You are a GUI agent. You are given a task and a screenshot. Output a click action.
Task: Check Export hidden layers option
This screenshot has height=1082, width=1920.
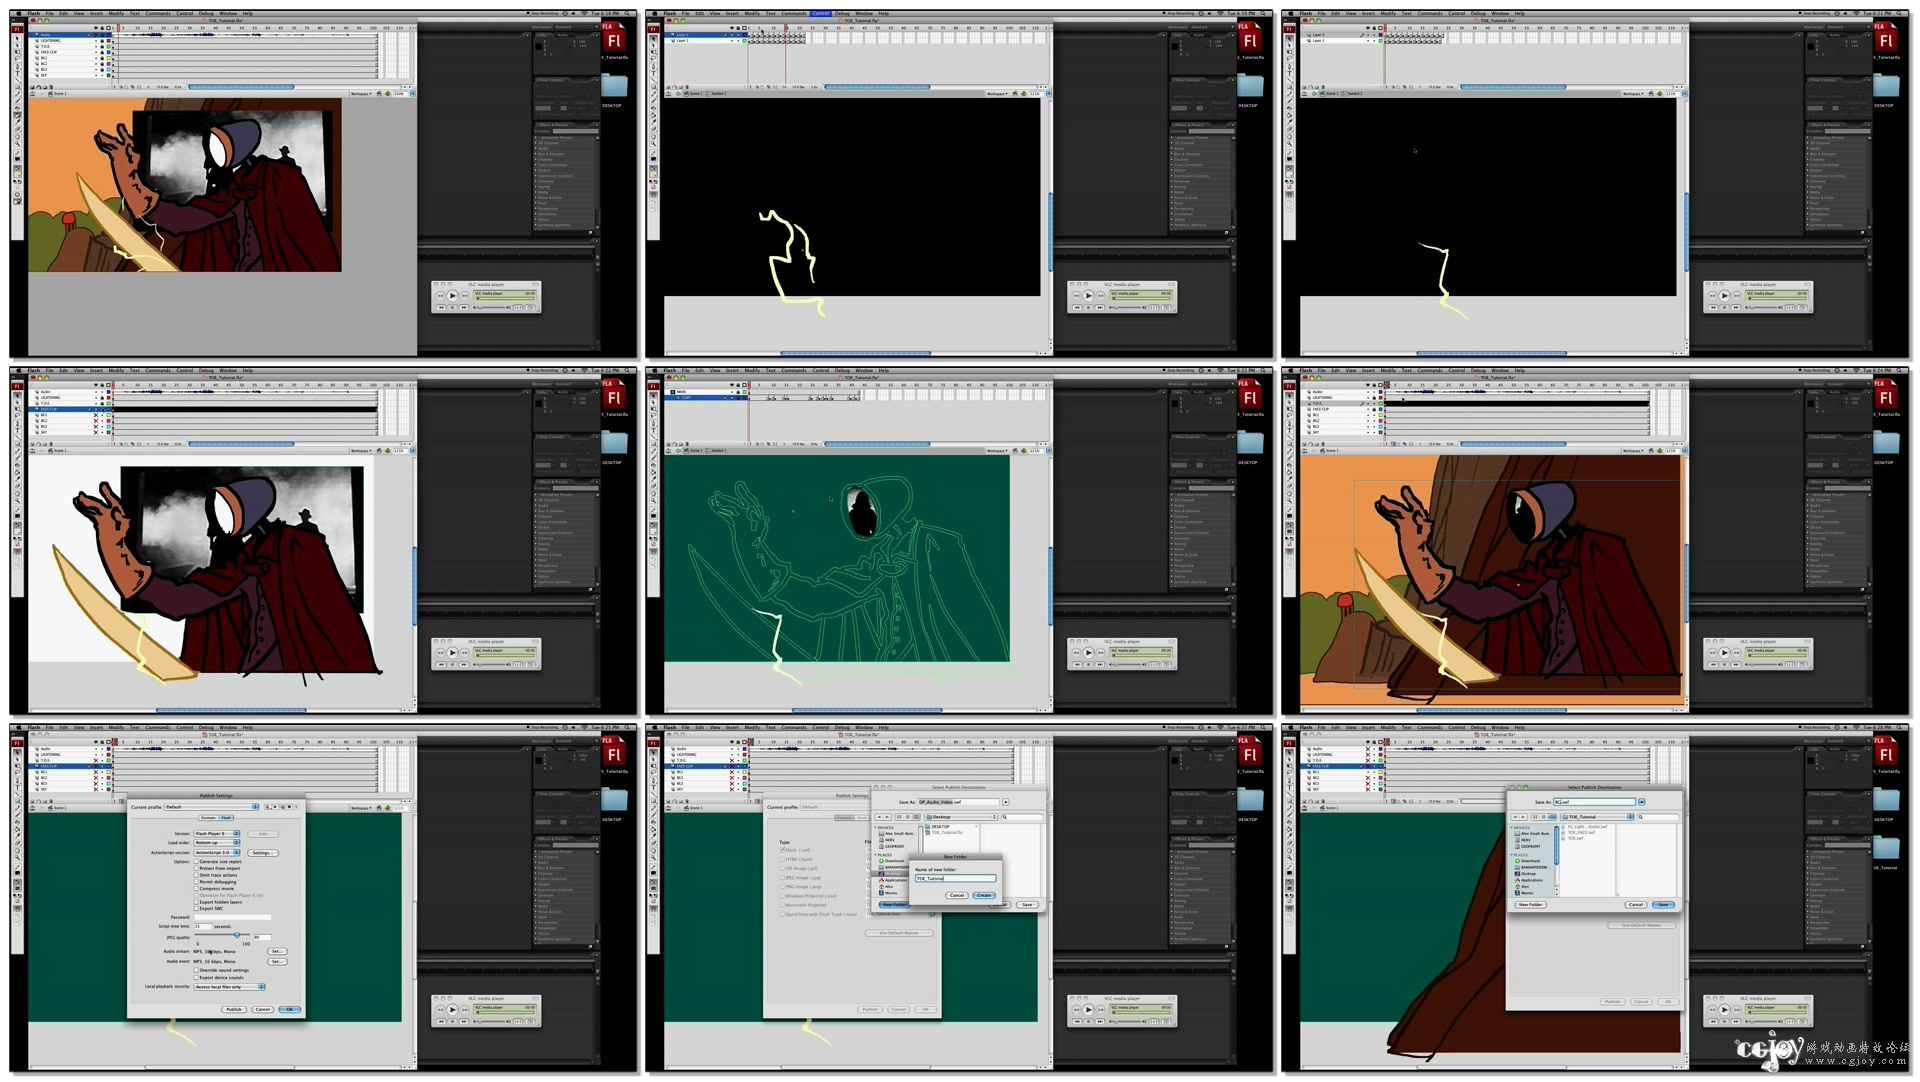(x=196, y=902)
